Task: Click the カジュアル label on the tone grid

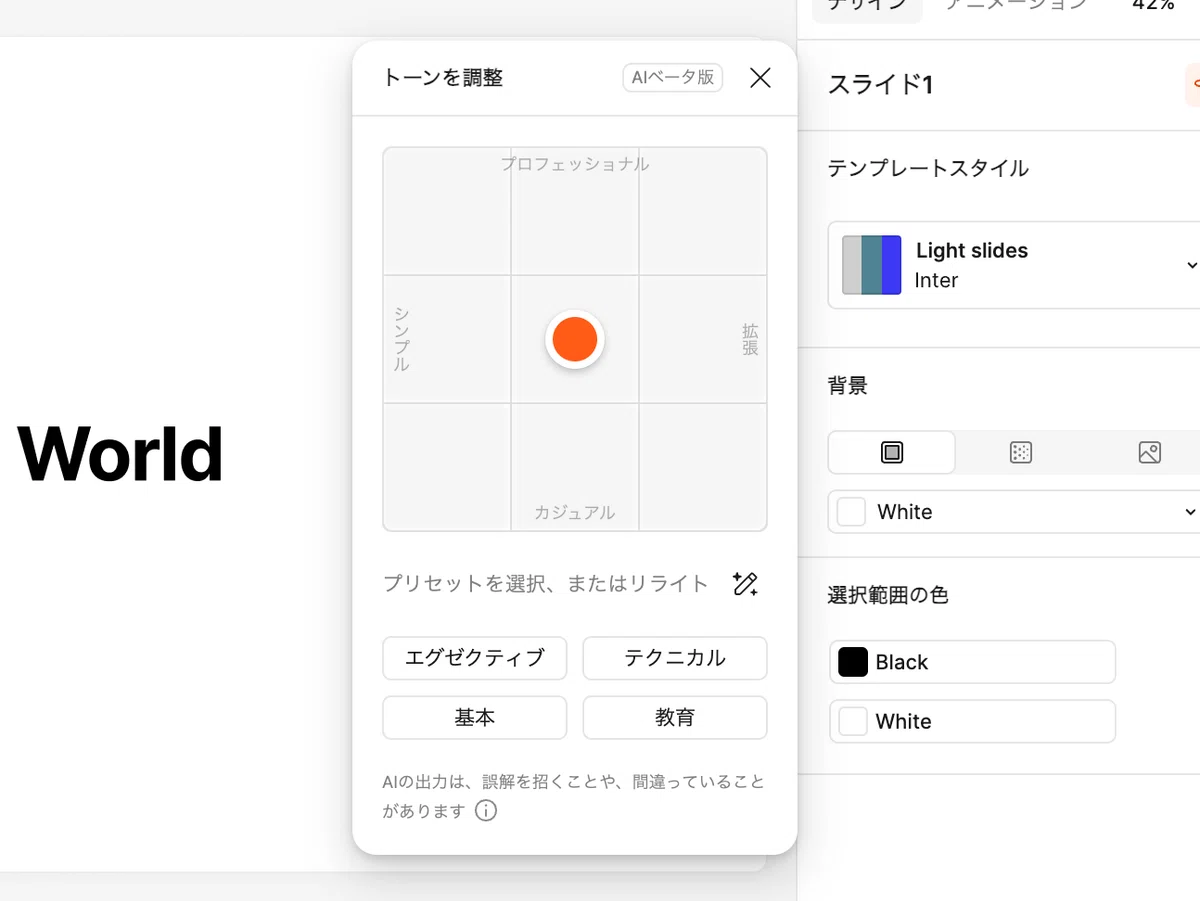Action: (x=575, y=513)
